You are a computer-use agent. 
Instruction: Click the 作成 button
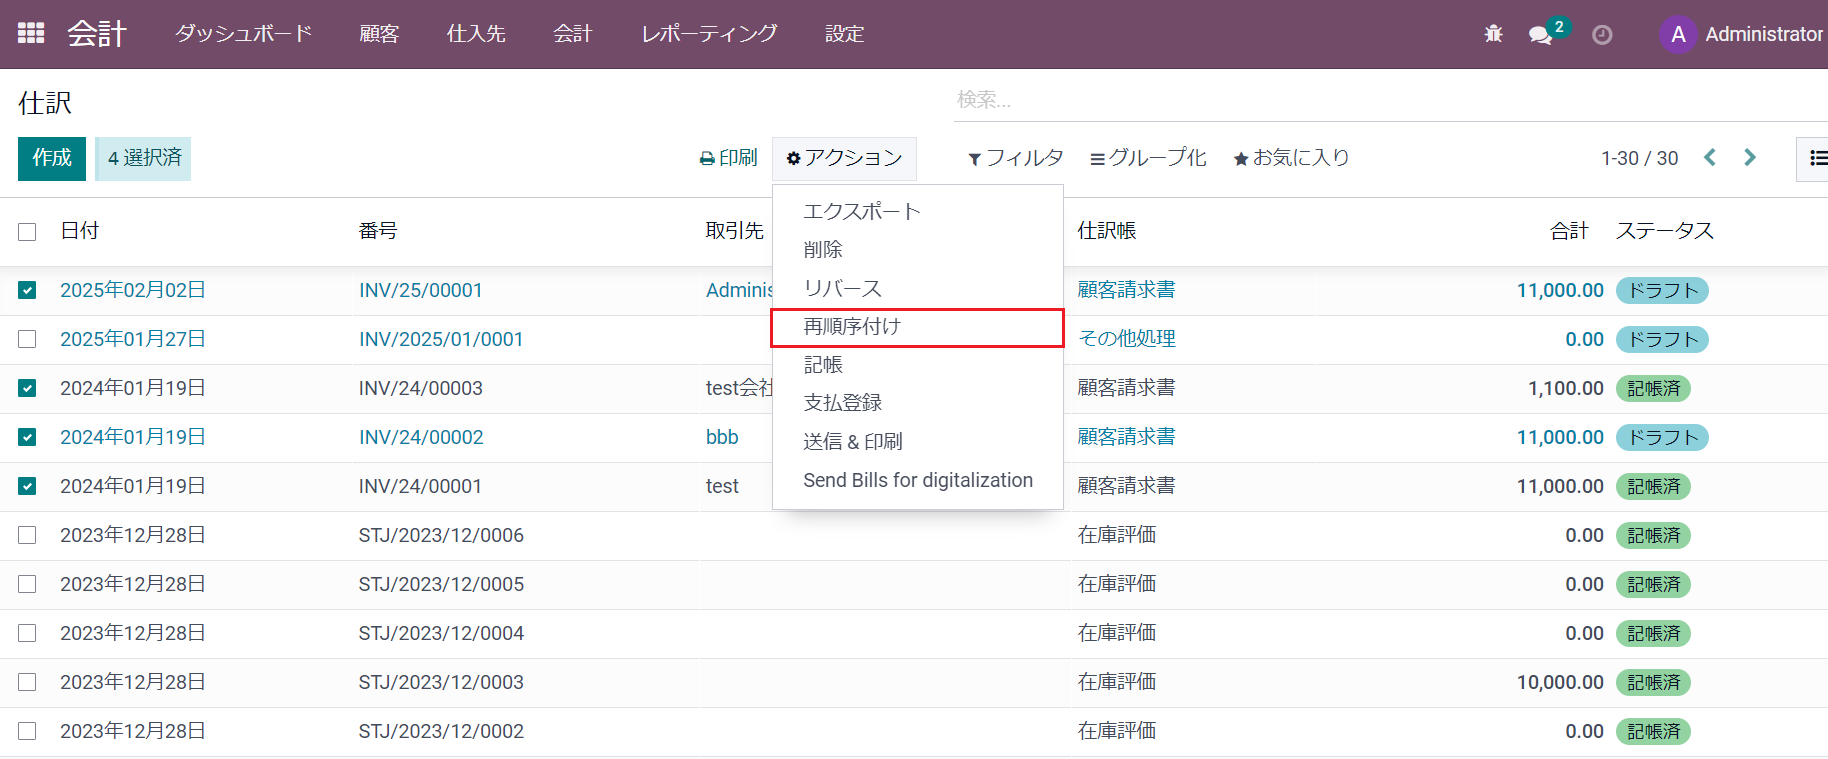pyautogui.click(x=52, y=158)
